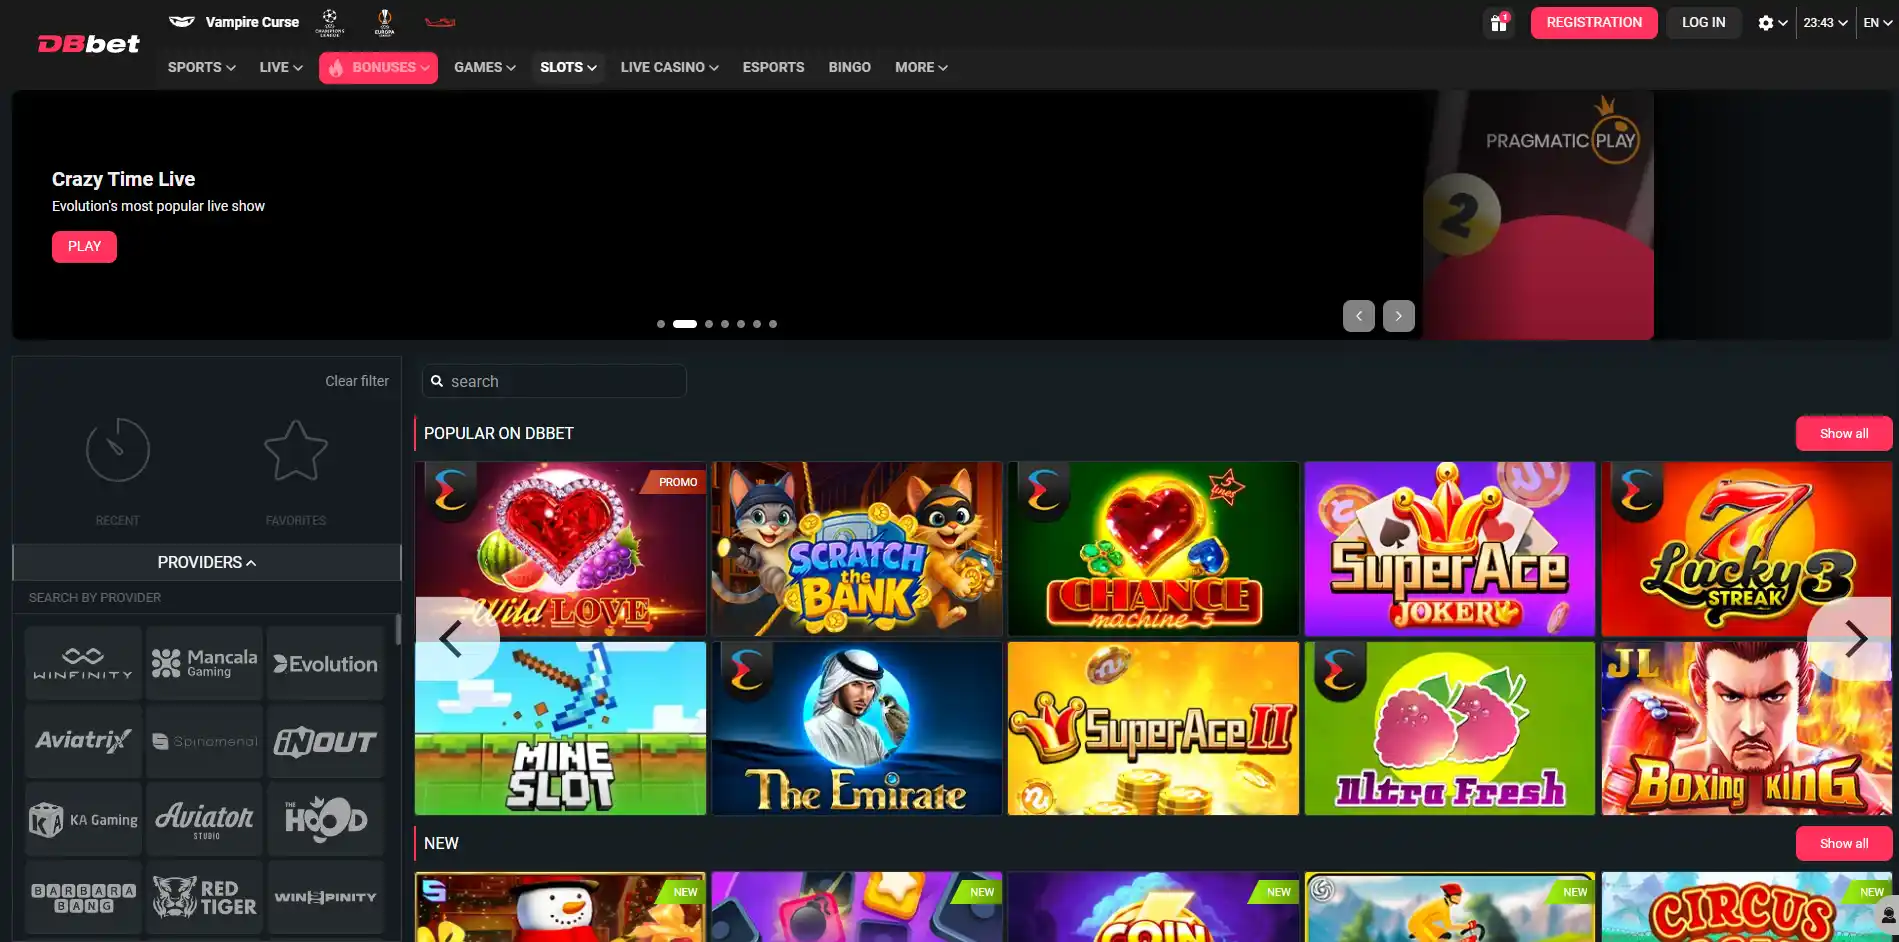1899x942 pixels.
Task: Open the DBbet logo home link
Action: coord(89,44)
